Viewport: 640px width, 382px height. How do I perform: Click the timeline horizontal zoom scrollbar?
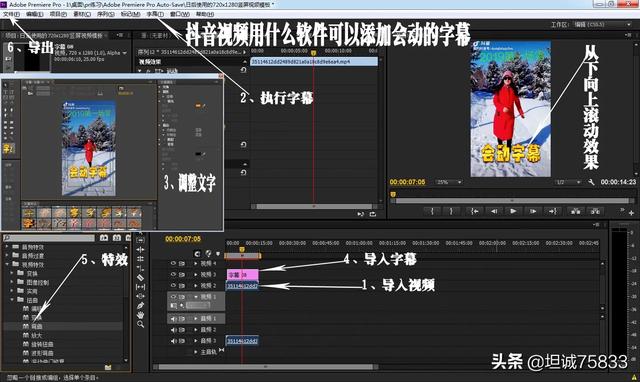point(266,367)
